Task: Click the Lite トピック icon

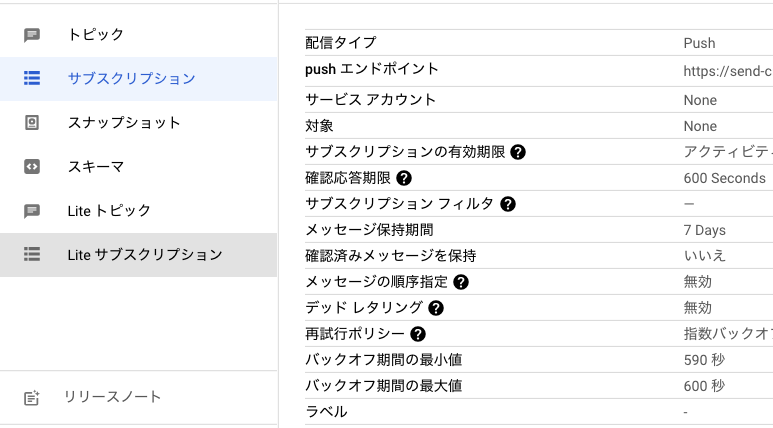Action: coord(32,211)
